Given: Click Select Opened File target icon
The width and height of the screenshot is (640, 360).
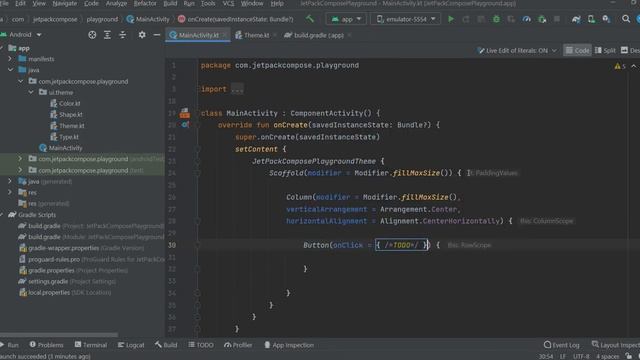Looking at the screenshot, I should click(x=92, y=35).
